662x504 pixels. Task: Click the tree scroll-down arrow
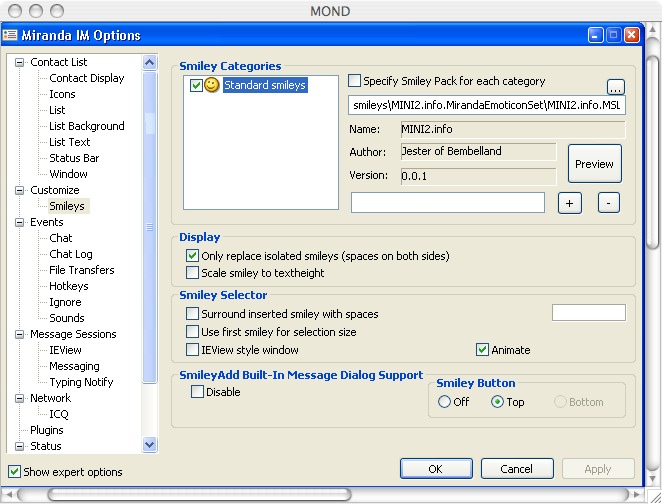(150, 445)
